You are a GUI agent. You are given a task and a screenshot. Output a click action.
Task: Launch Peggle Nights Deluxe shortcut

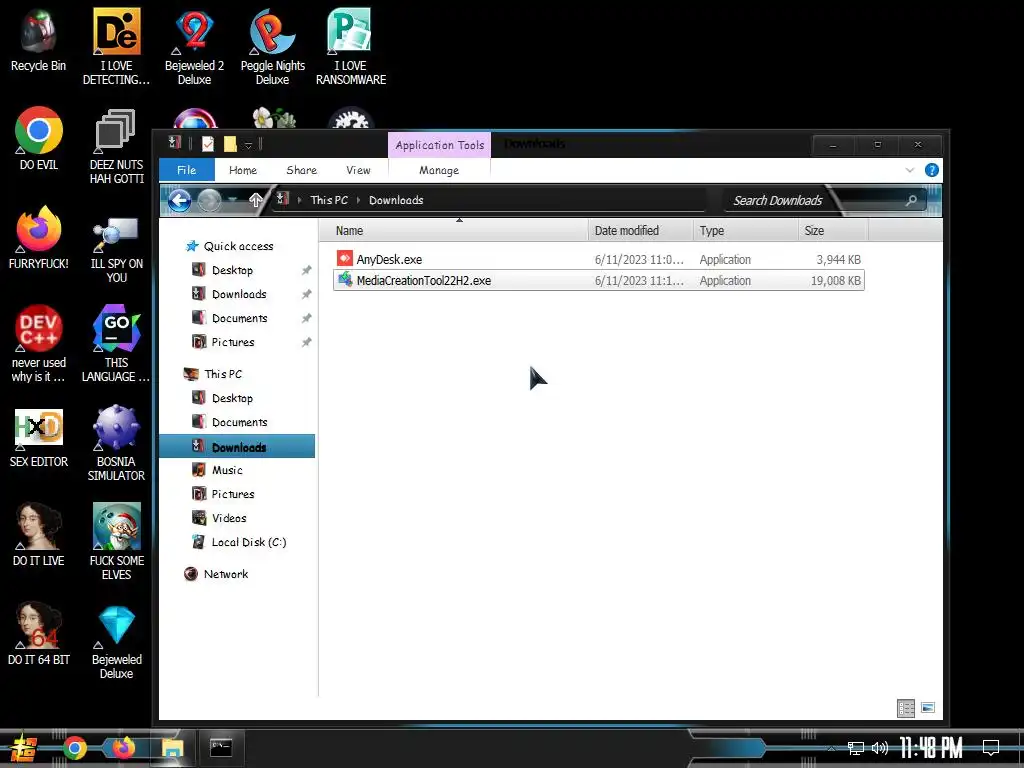pyautogui.click(x=272, y=47)
